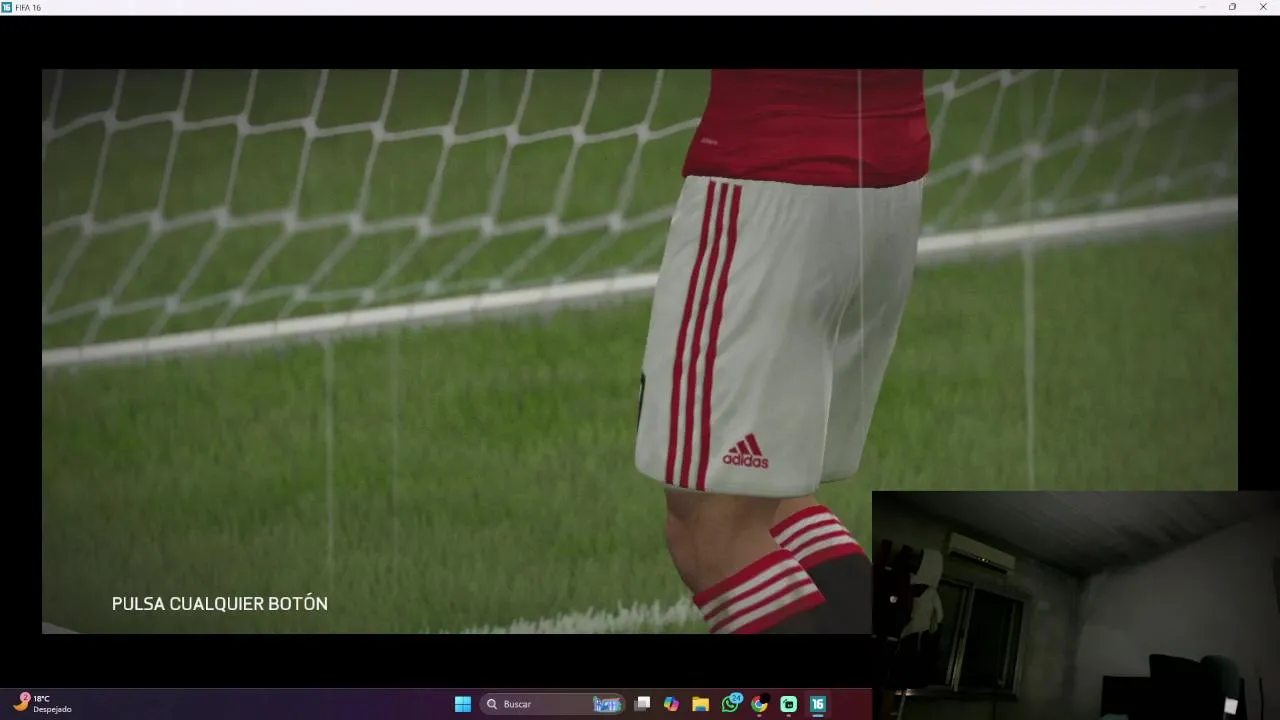Open WhatsApp from the taskbar
The height and width of the screenshot is (720, 1280).
tap(730, 704)
